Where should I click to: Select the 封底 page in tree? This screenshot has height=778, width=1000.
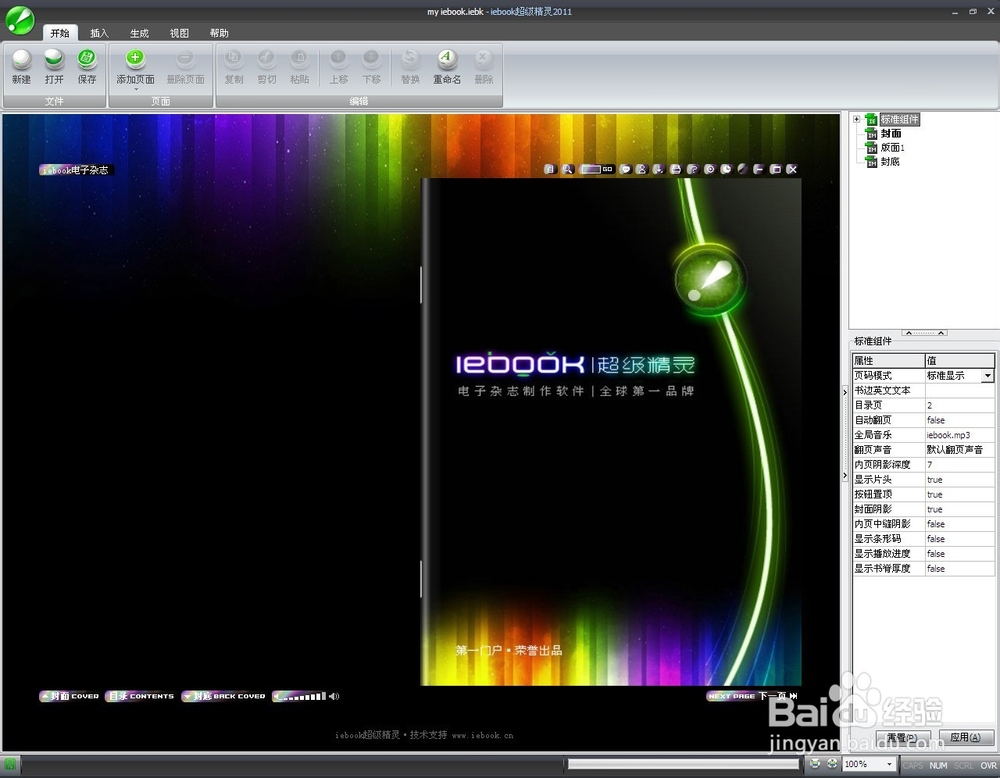coord(890,161)
